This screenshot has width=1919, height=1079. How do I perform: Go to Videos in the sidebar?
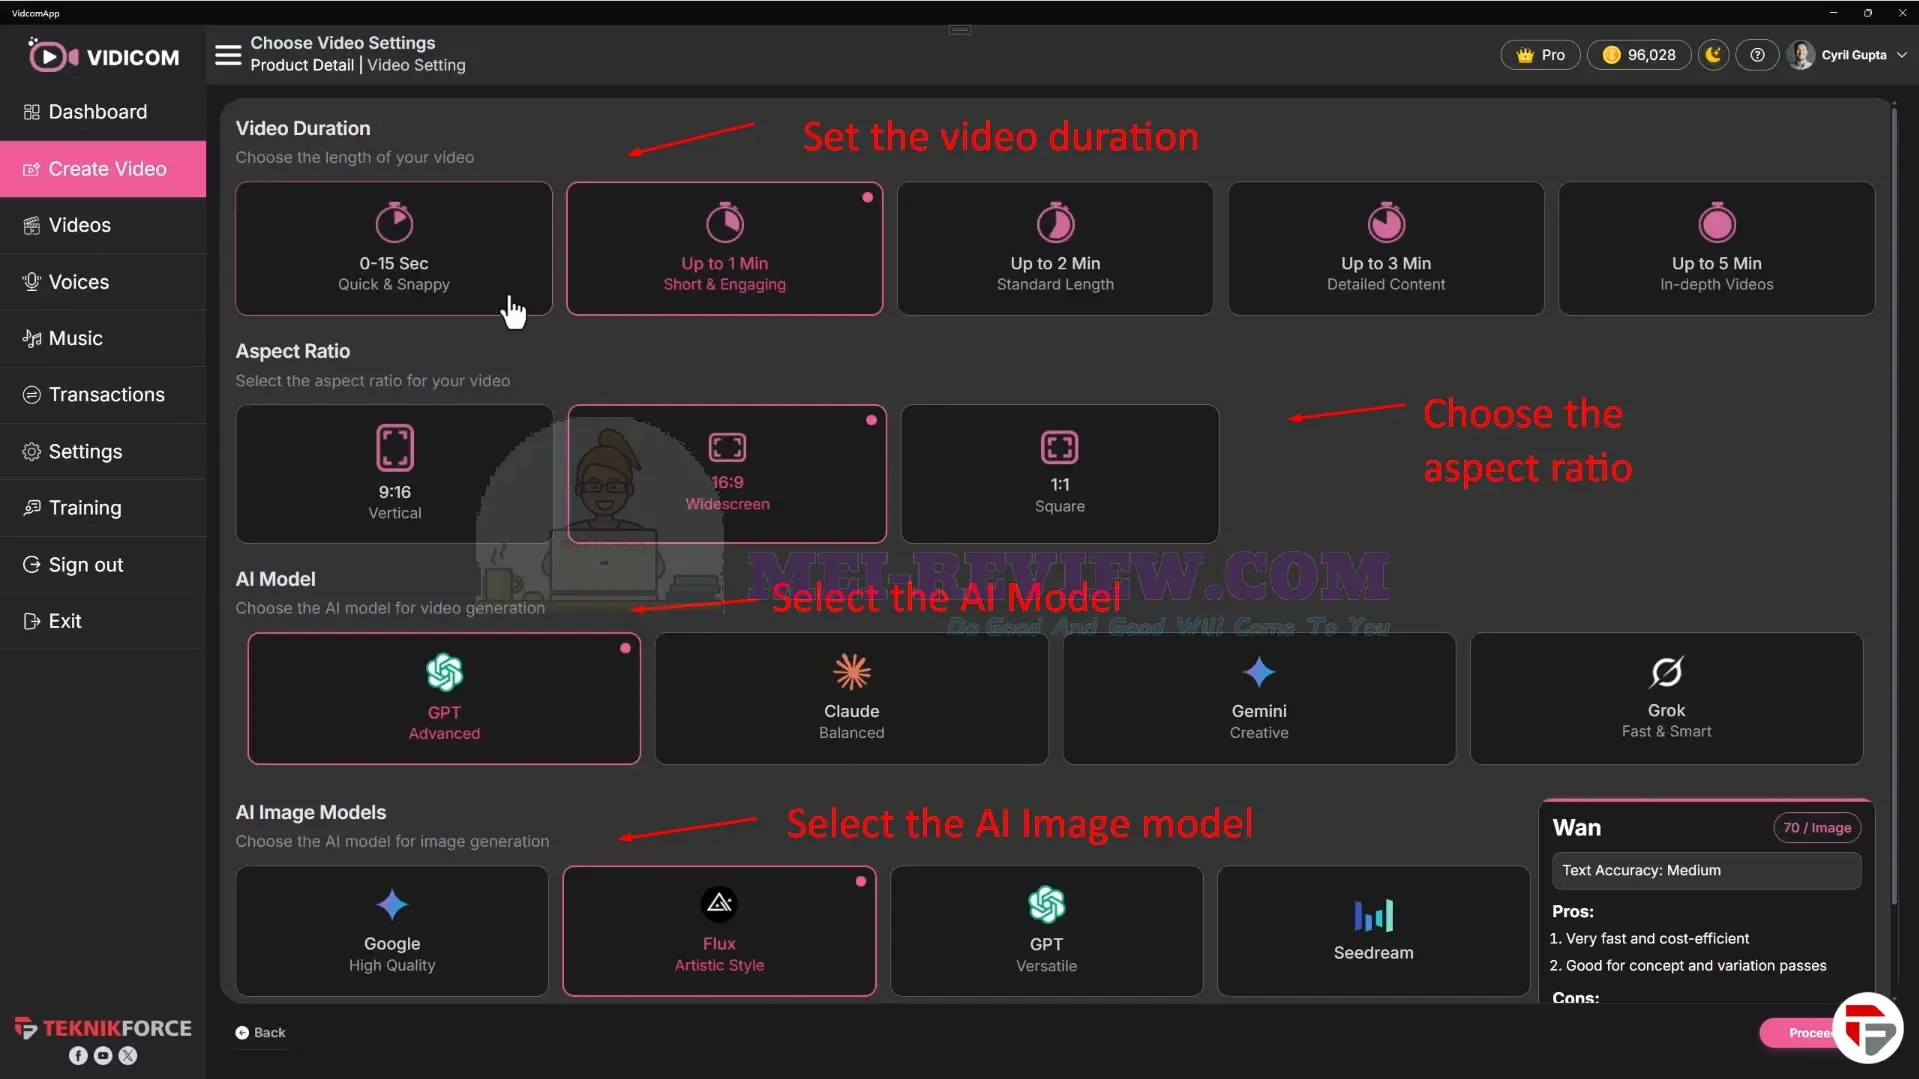pyautogui.click(x=103, y=225)
